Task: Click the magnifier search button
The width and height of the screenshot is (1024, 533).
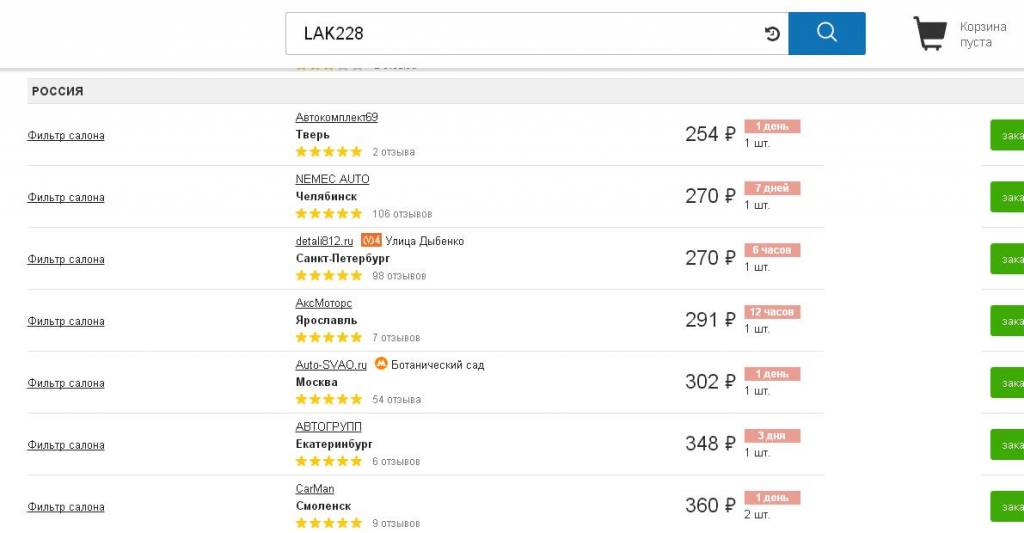Action: click(826, 33)
